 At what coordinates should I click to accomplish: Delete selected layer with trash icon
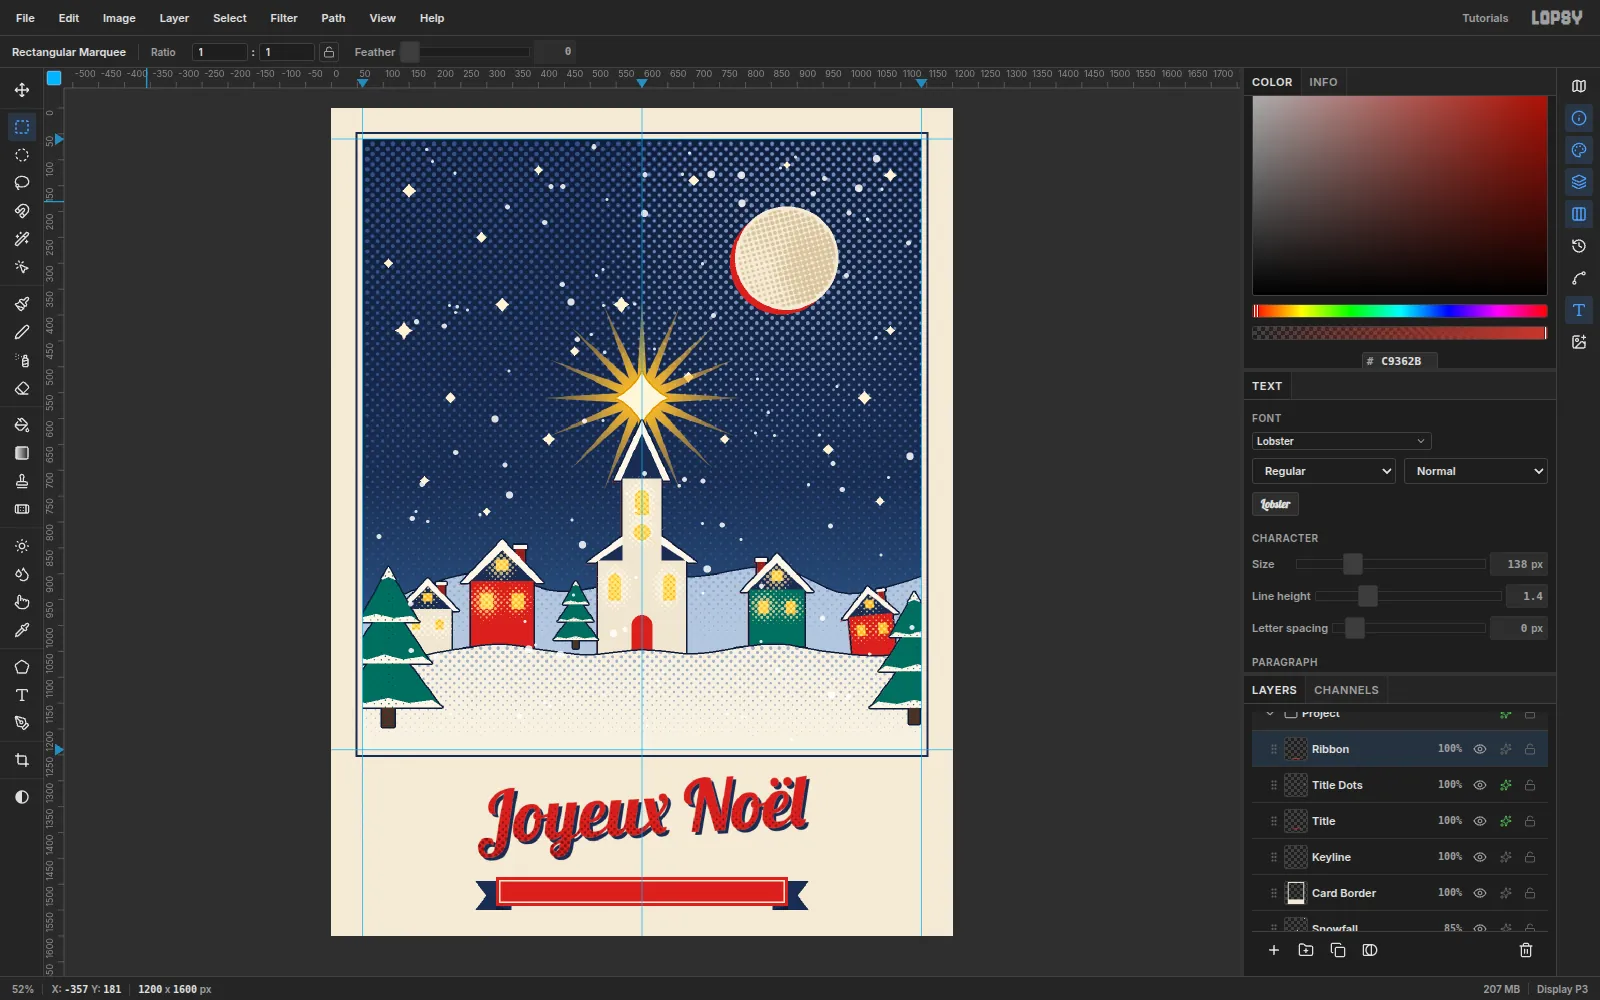click(x=1526, y=950)
